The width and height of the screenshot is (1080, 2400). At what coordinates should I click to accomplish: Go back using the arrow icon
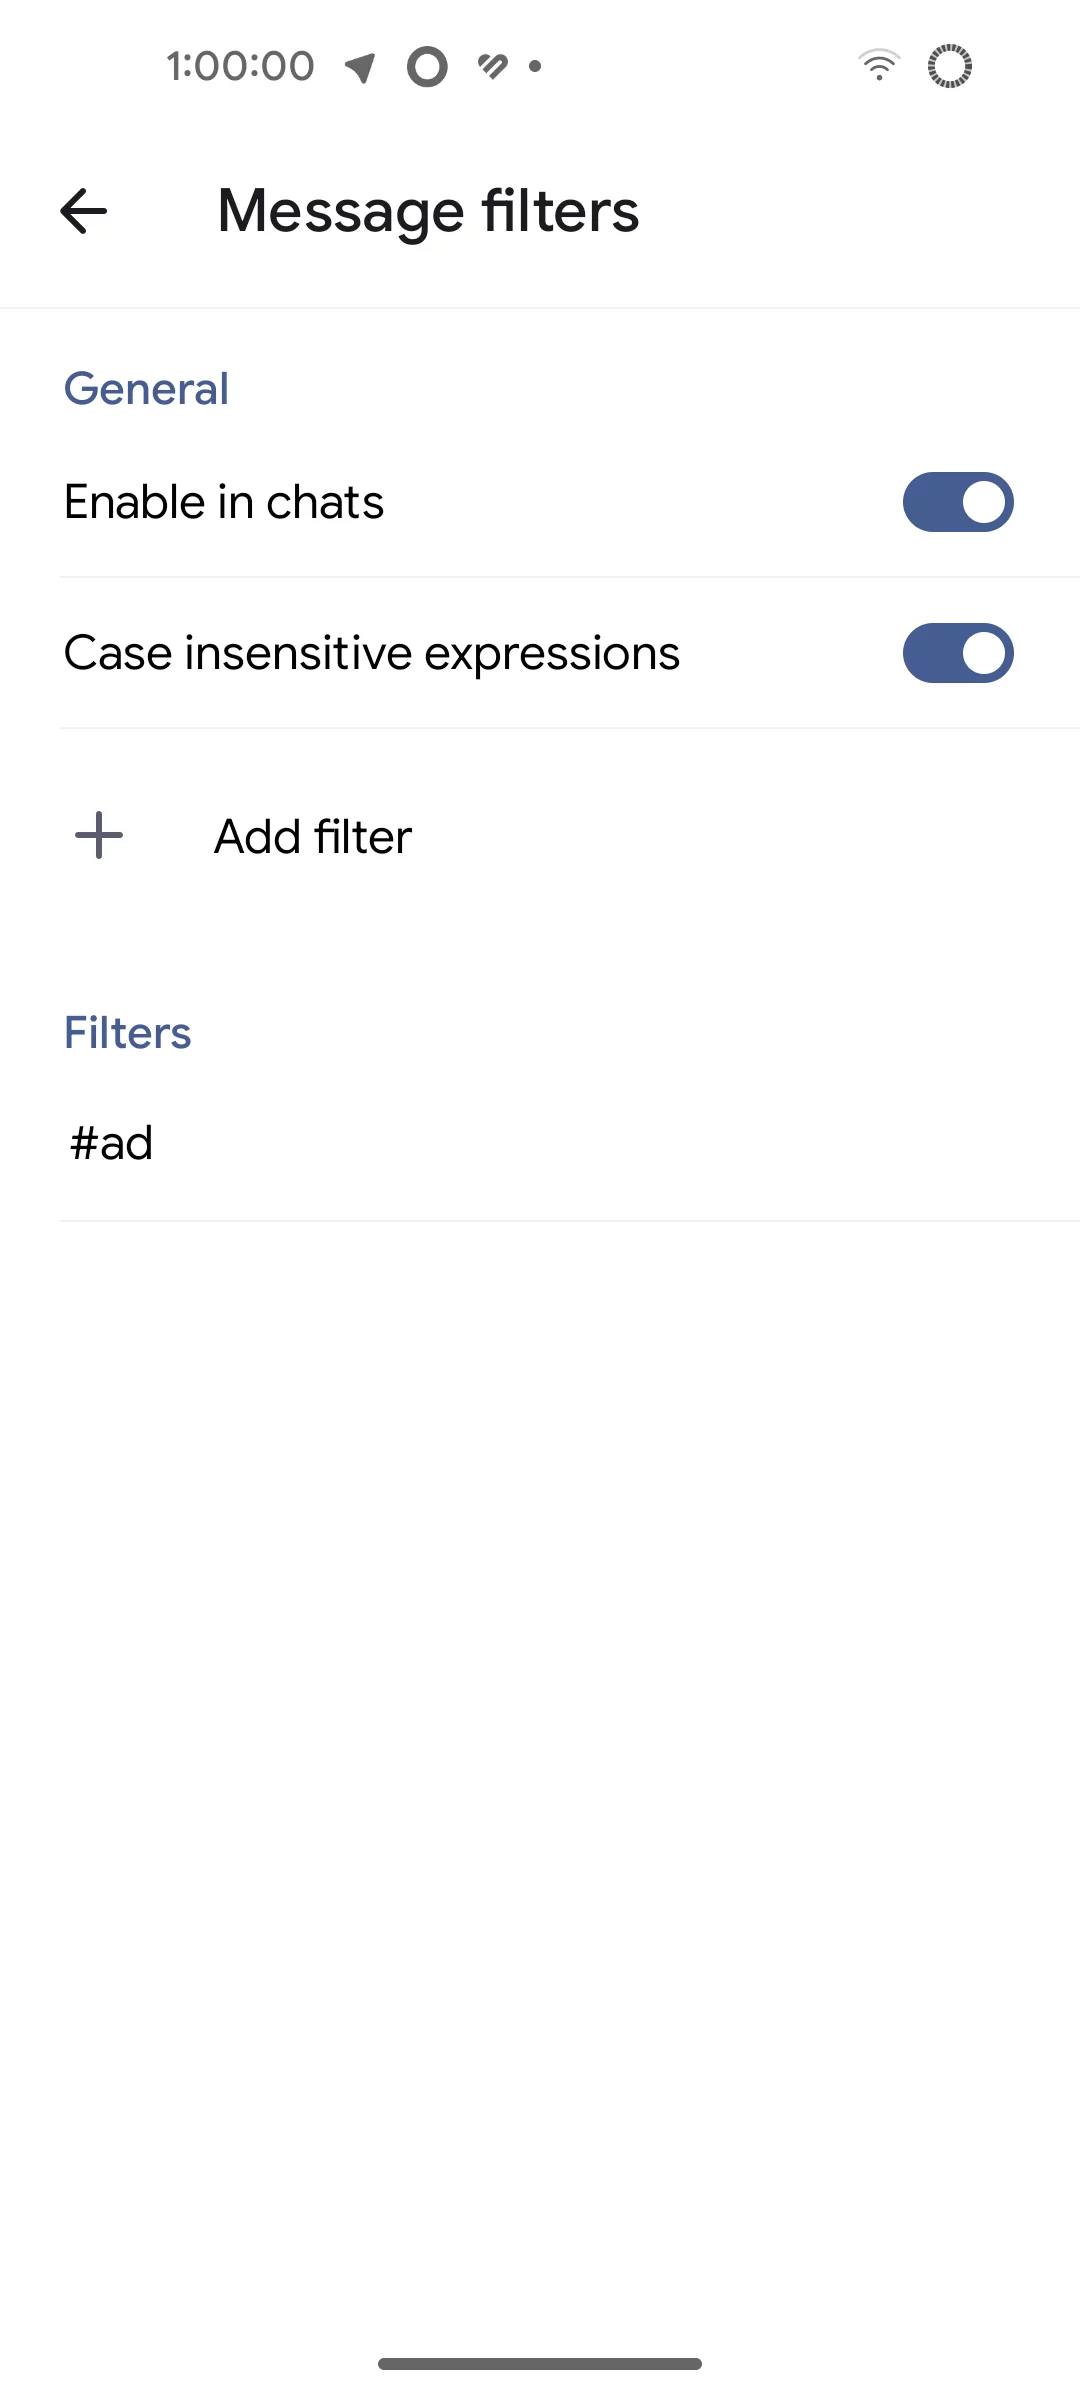point(84,211)
